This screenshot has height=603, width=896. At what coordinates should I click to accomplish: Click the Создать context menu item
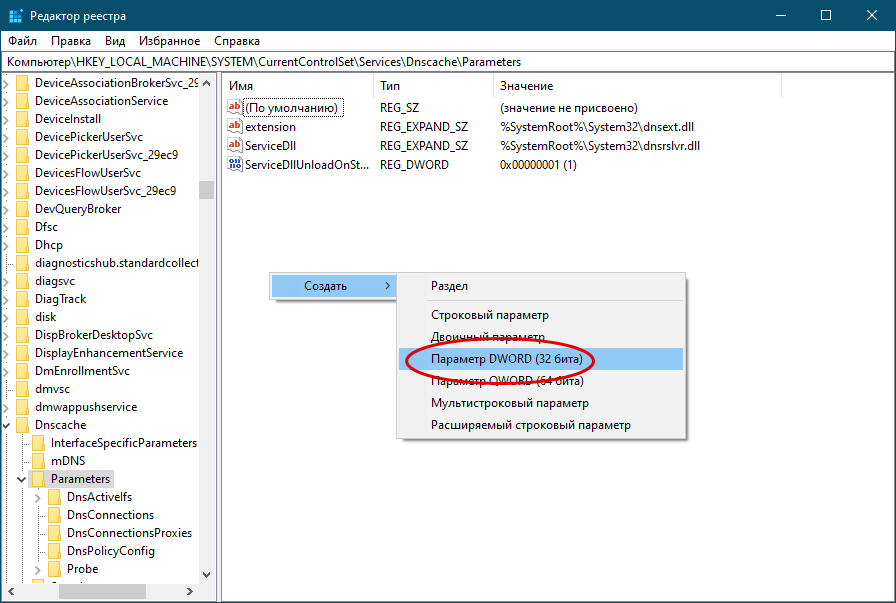click(334, 286)
